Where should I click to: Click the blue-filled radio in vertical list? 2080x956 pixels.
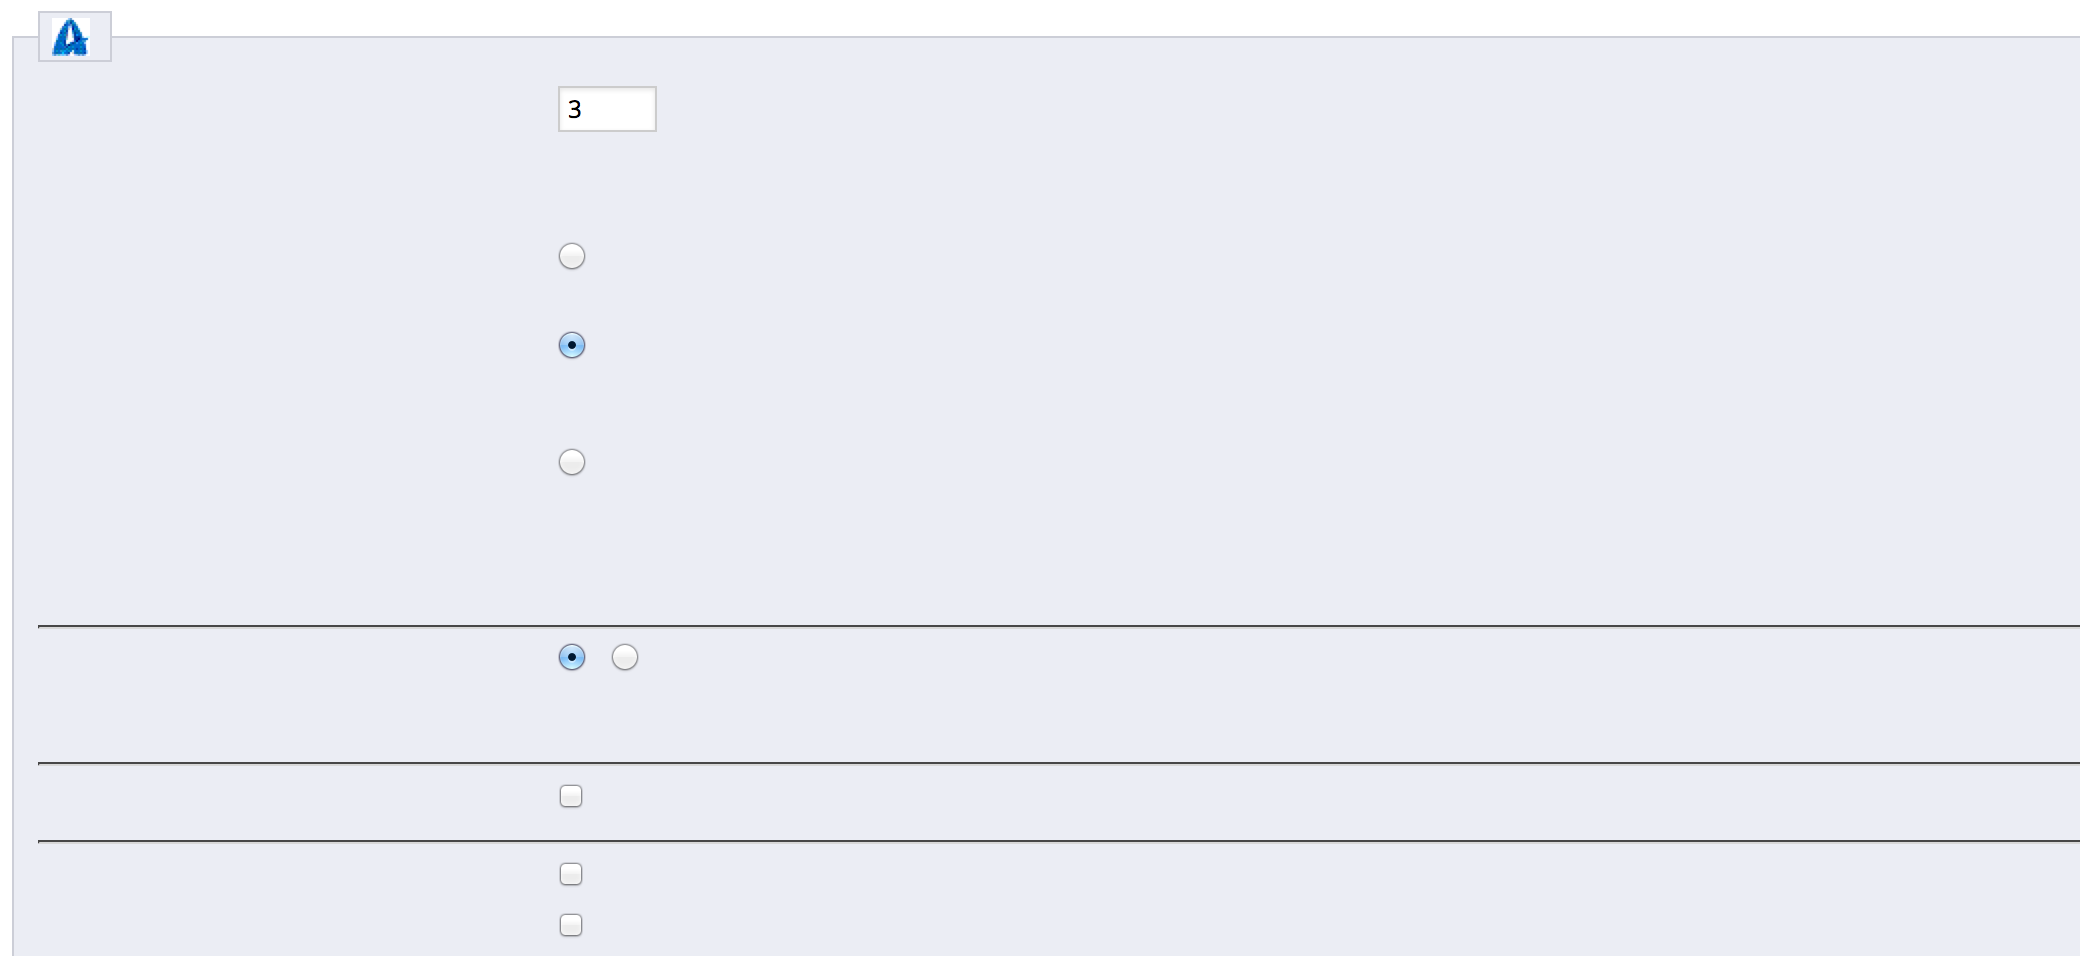(x=572, y=345)
